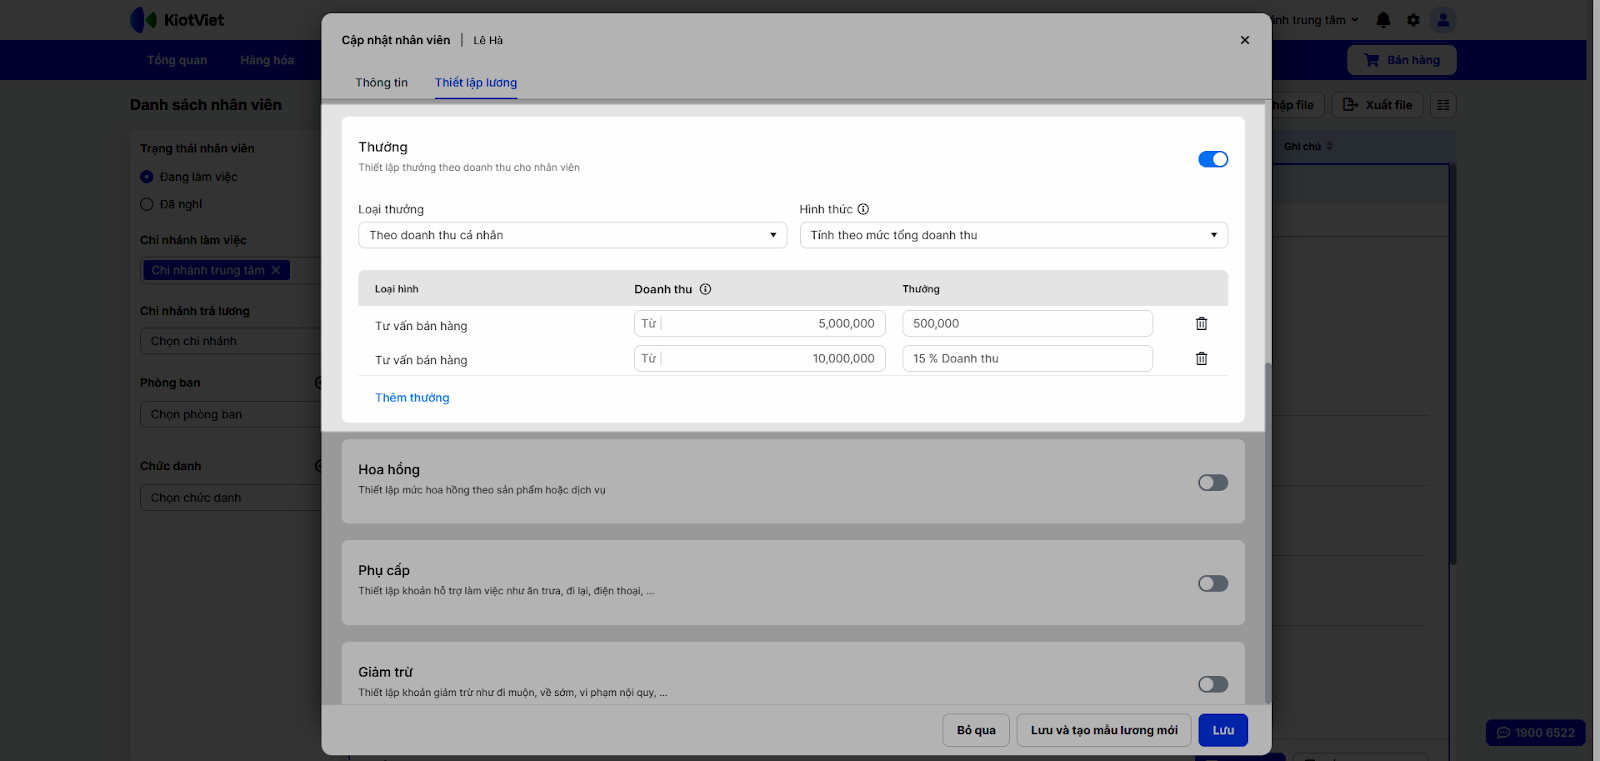
Task: Open the settings gear icon
Action: tap(1413, 20)
